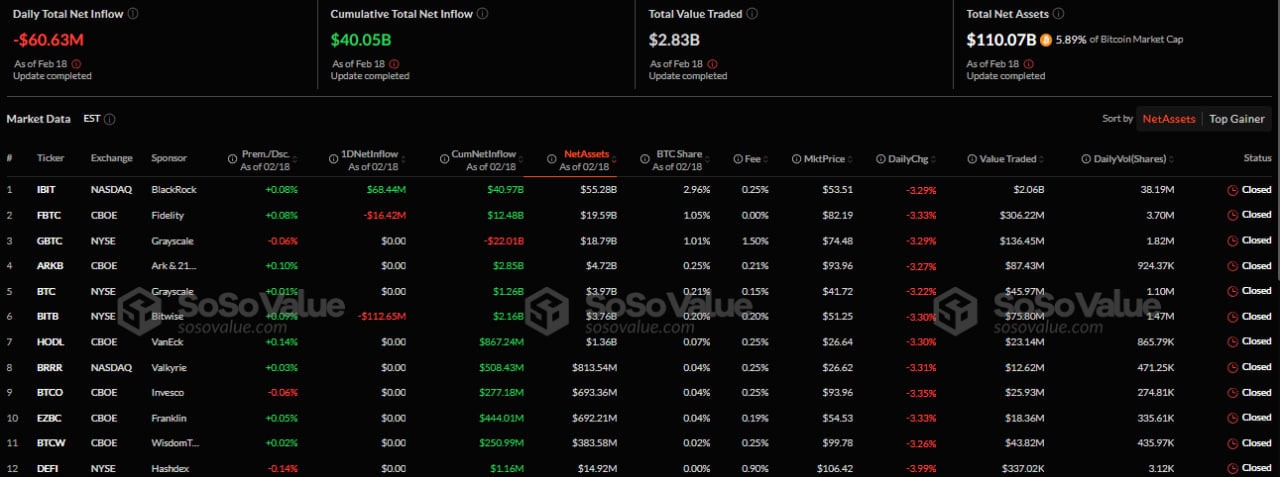Click -$112.65M inflow cell in BITB row
The image size is (1280, 477).
(381, 316)
